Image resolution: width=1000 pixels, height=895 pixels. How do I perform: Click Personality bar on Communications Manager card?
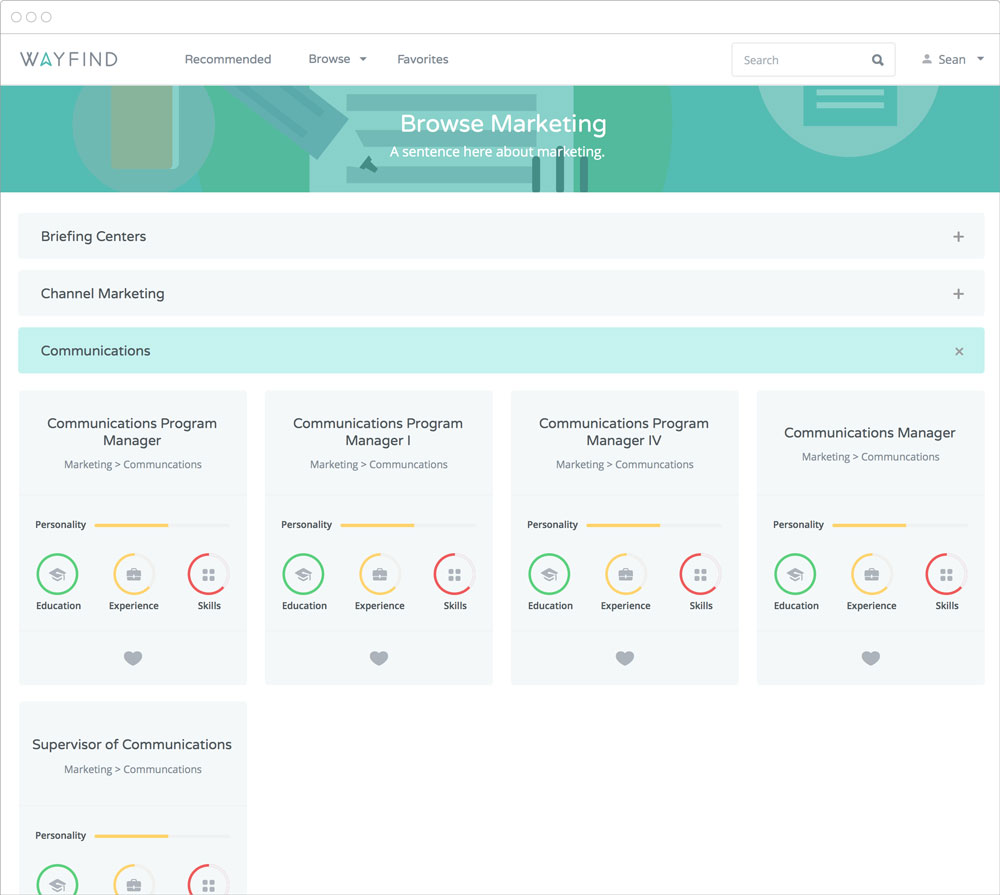pos(900,525)
